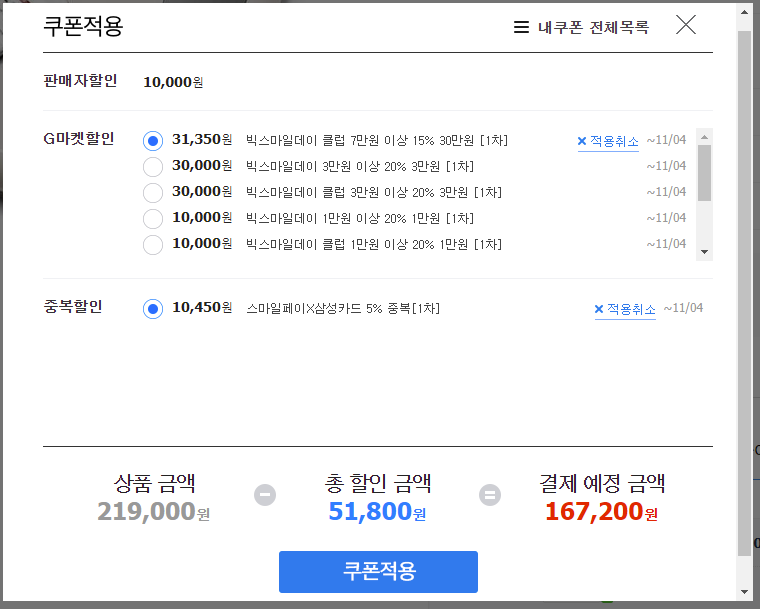Click 적용취소 link for G마켓할인 coupon
Viewport: 760px width, 609px height.
[614, 141]
